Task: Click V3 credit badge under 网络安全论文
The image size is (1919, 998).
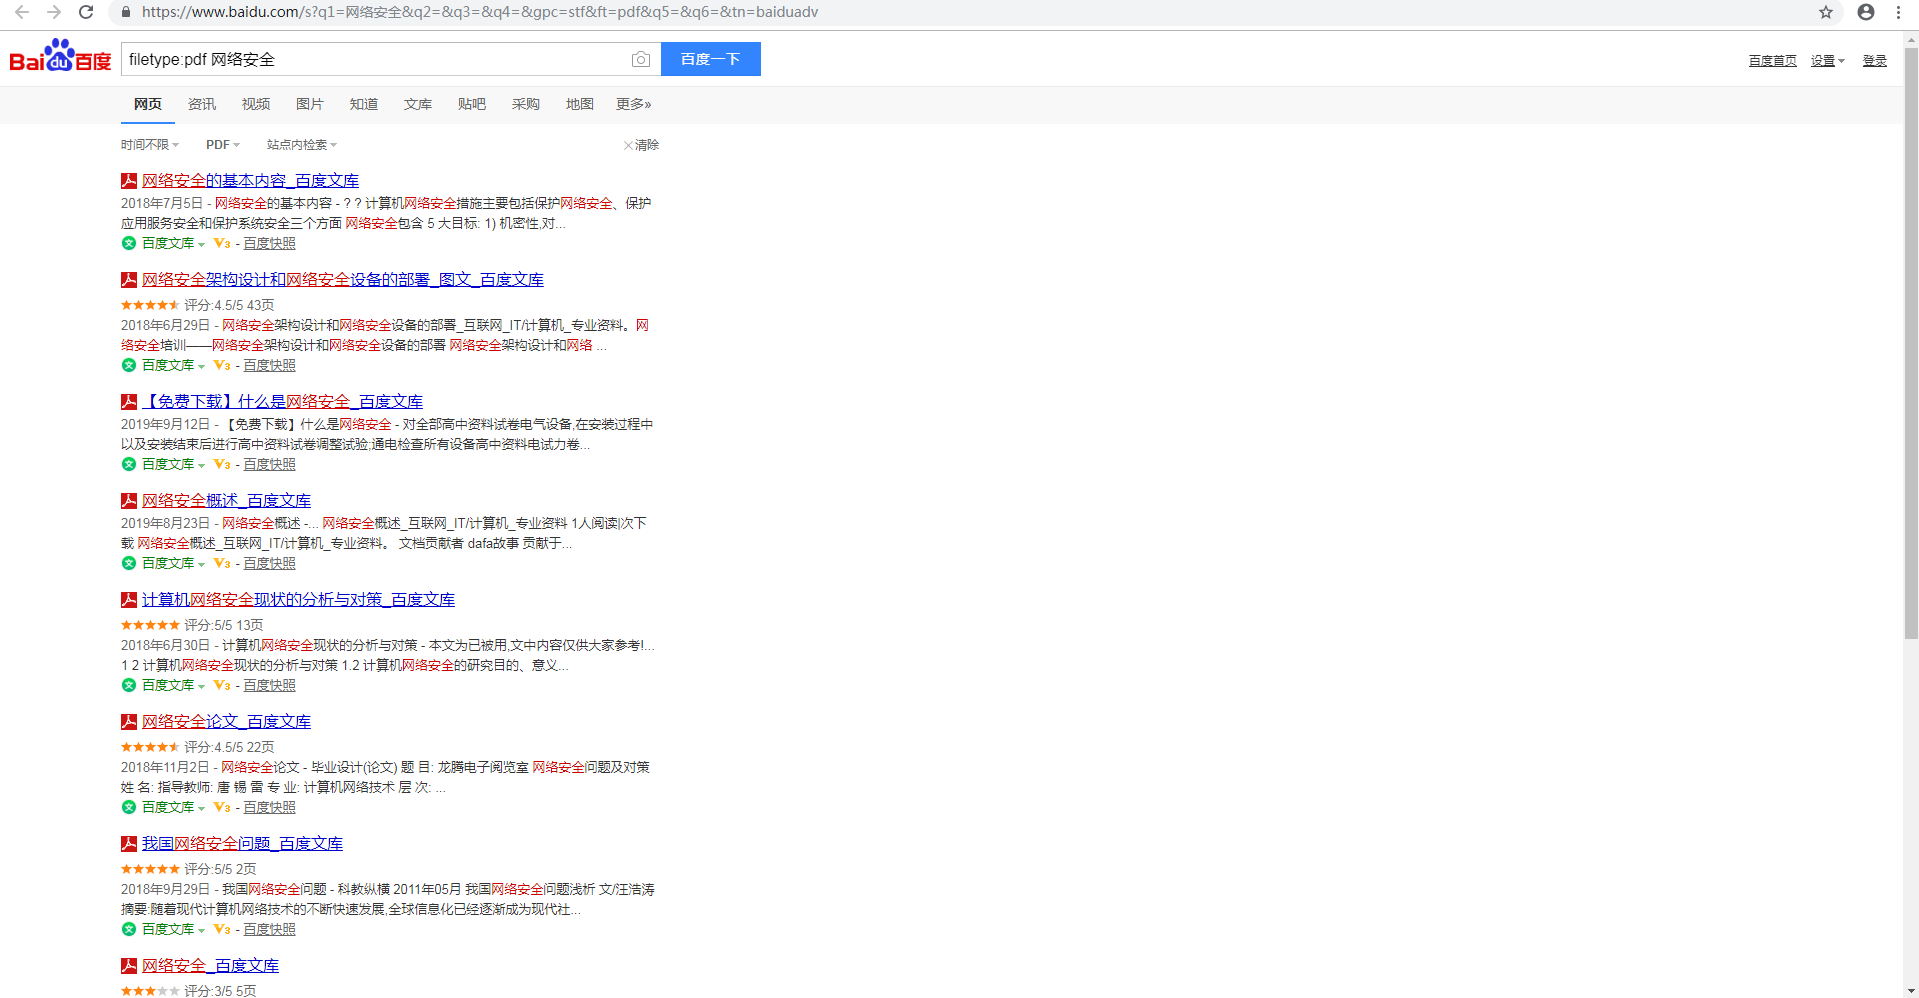Action: 222,807
